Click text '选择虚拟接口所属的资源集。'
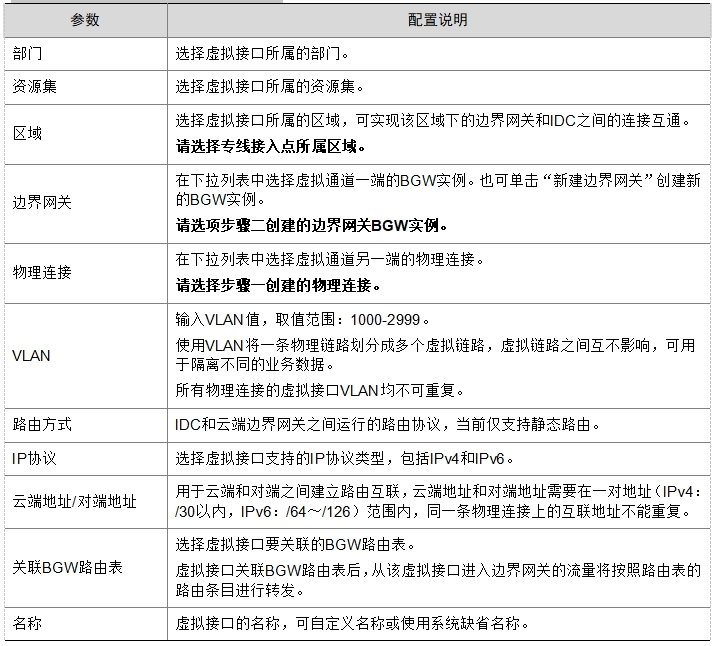The width and height of the screenshot is (715, 646). point(270,87)
